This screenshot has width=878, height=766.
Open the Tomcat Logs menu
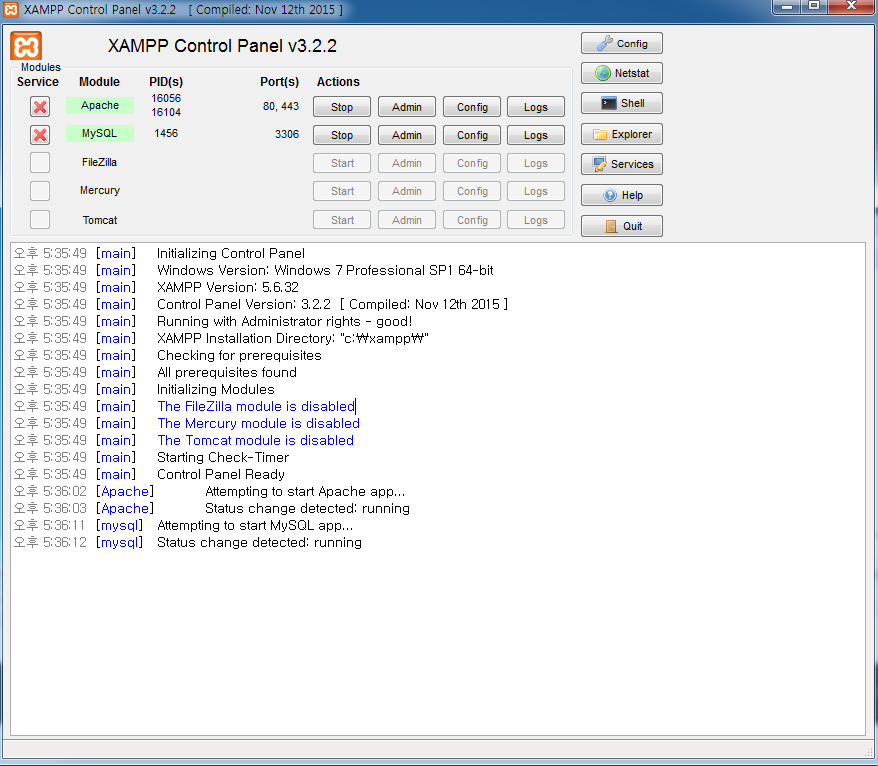click(536, 220)
